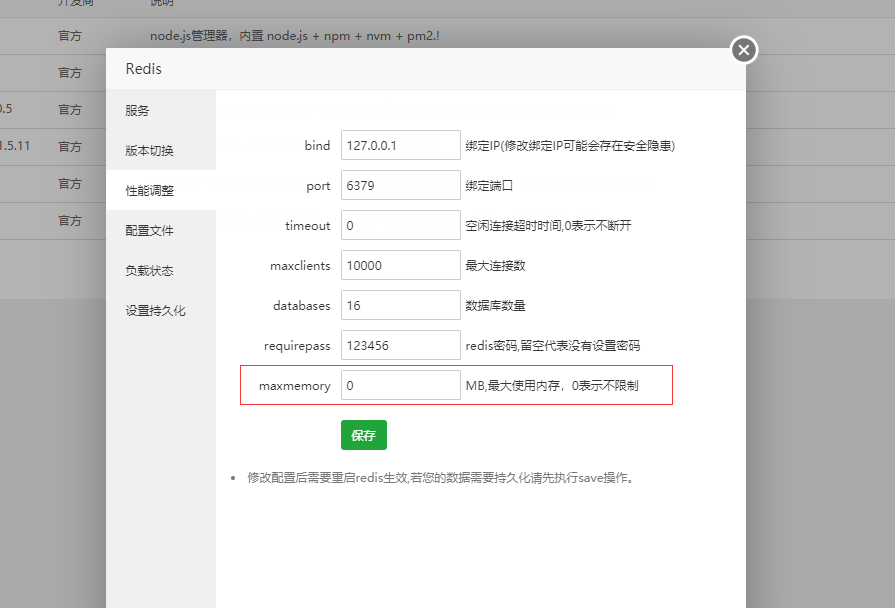Switch to the 版本切换 tab
This screenshot has width=895, height=608.
(149, 151)
